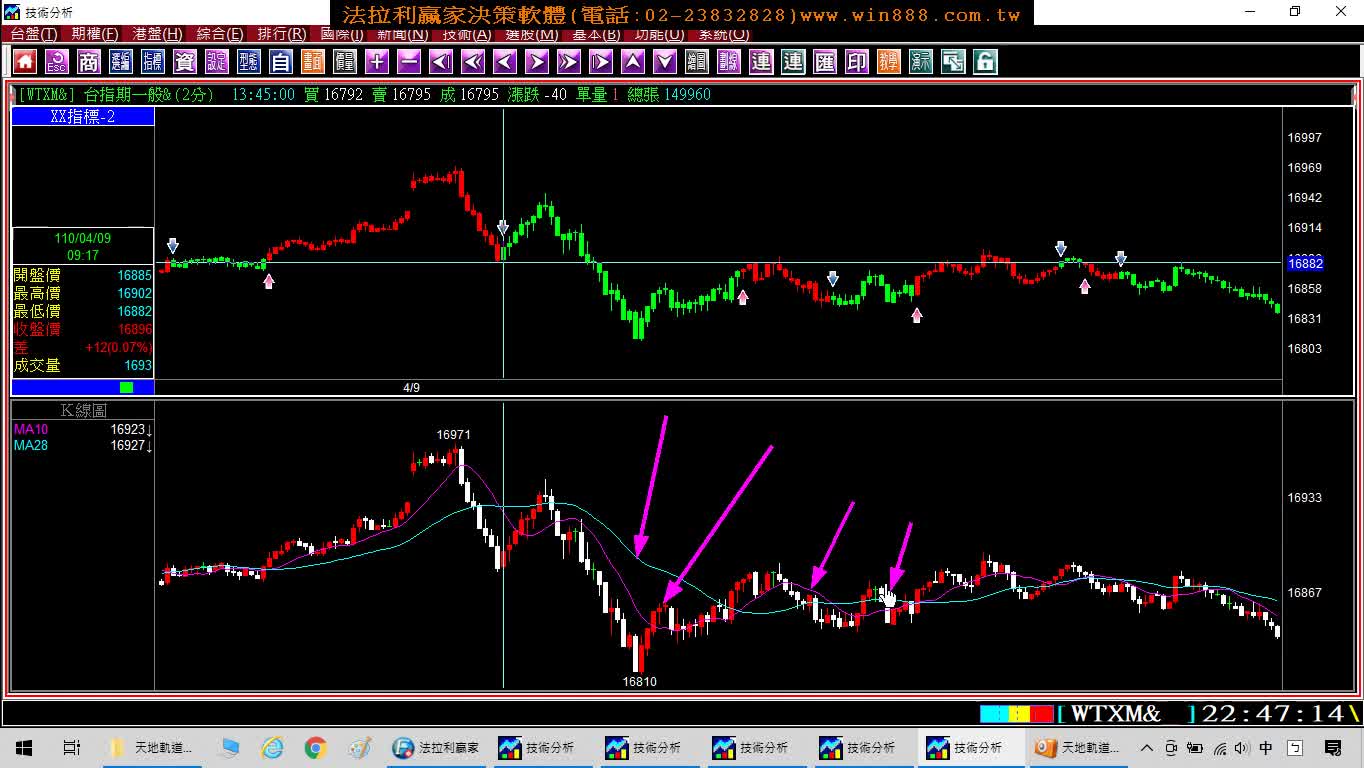Click the highlighted 16882 price axis label
Screen dimensions: 1364x768
pyautogui.click(x=1305, y=263)
